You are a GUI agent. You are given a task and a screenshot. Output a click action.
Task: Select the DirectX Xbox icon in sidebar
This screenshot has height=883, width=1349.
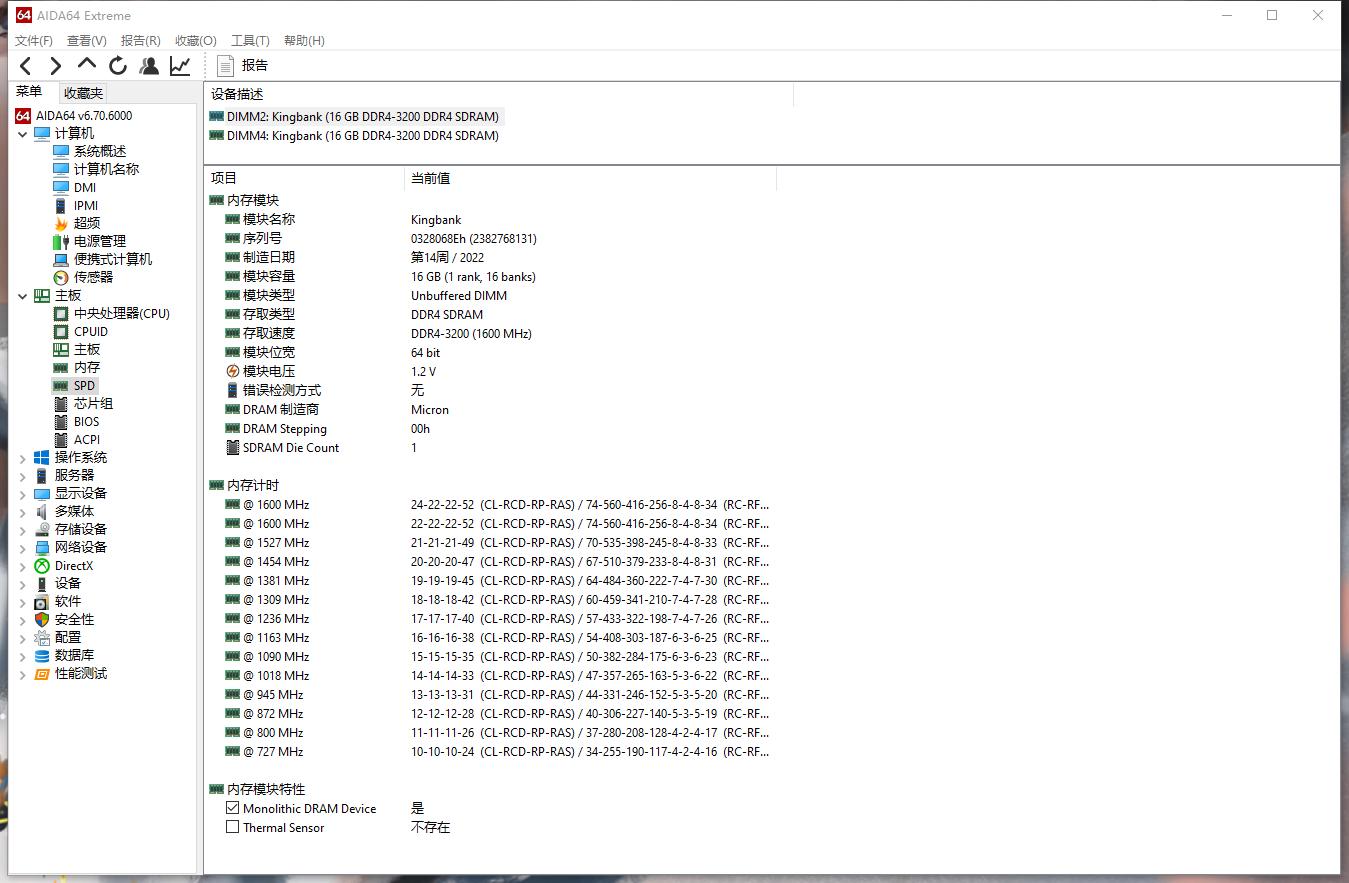point(42,565)
